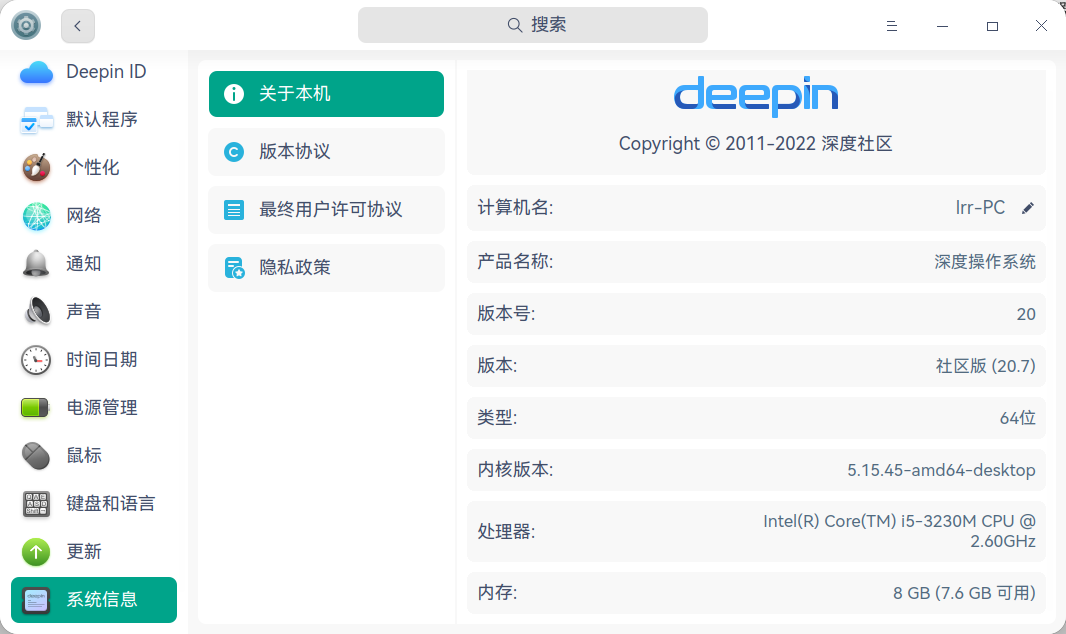Close the Control Center window
The image size is (1066, 634).
(1042, 26)
